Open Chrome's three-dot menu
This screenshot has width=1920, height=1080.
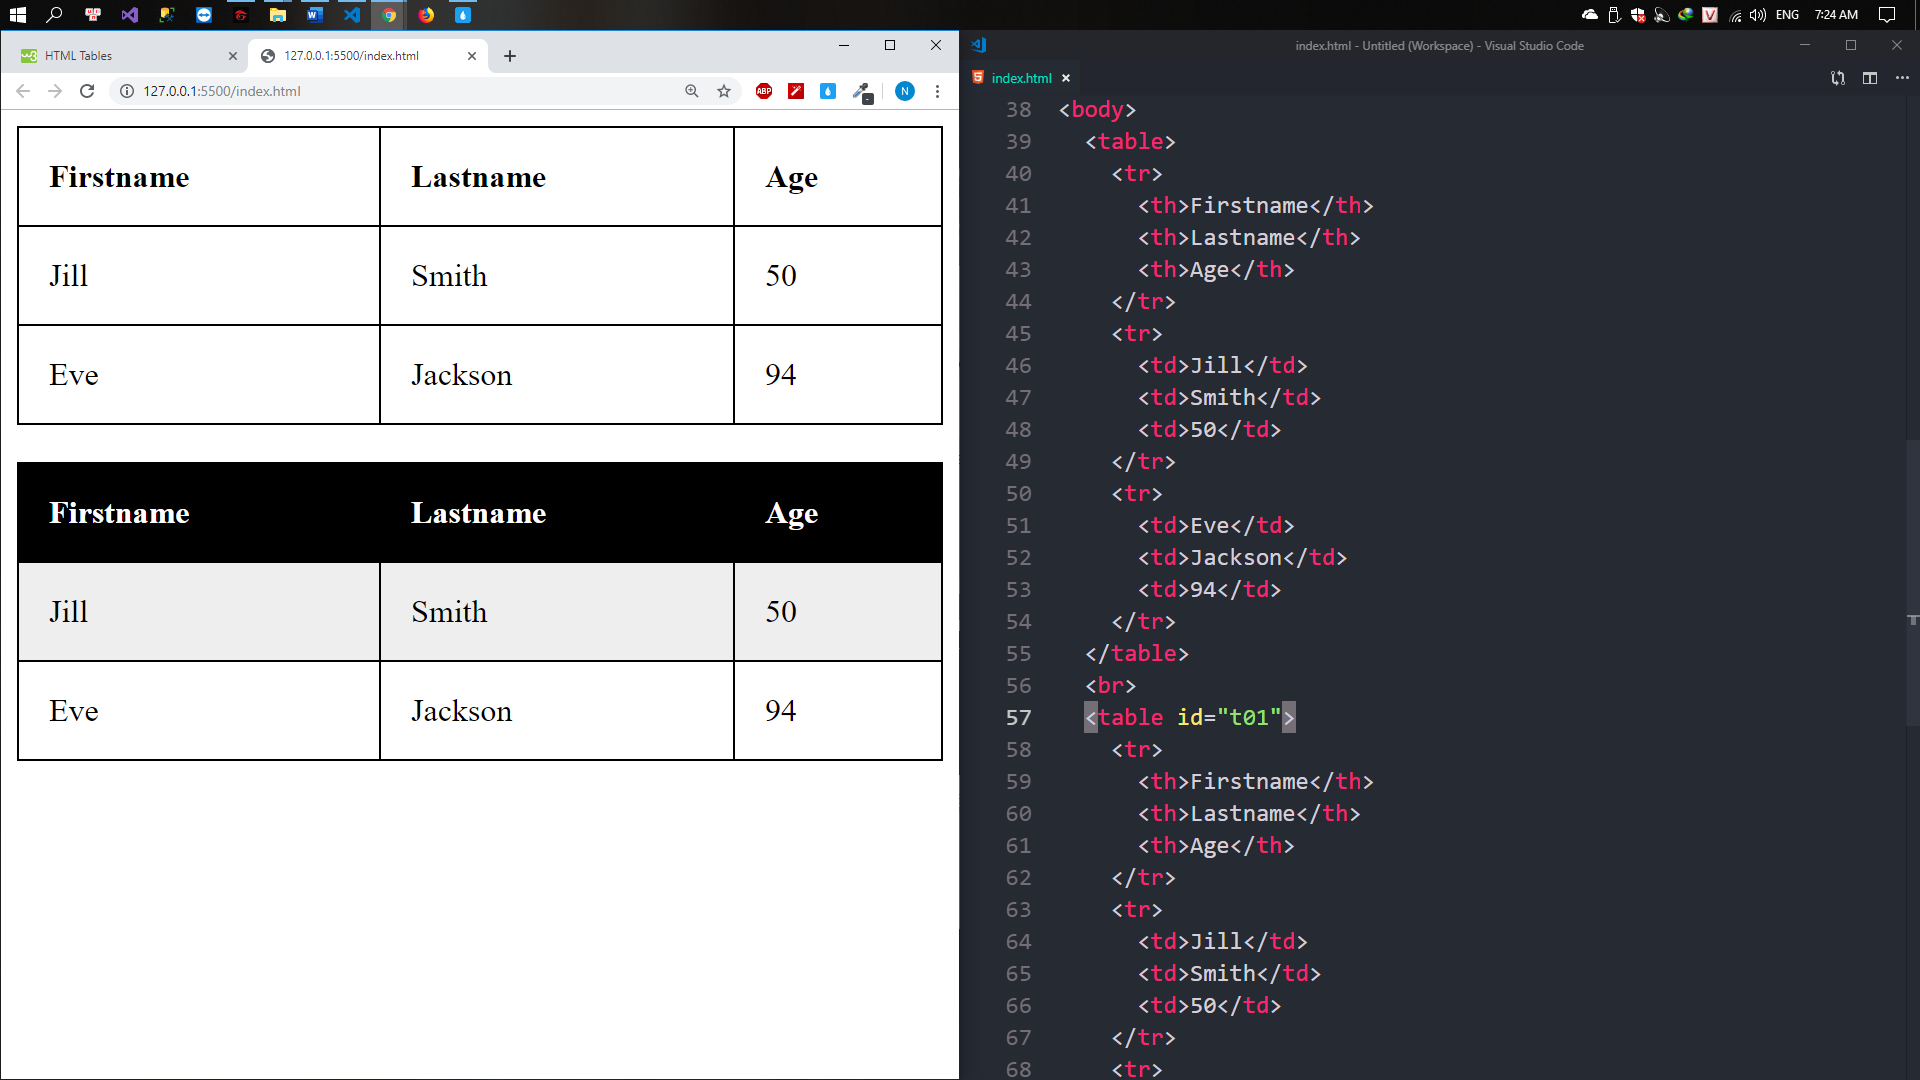coord(937,91)
